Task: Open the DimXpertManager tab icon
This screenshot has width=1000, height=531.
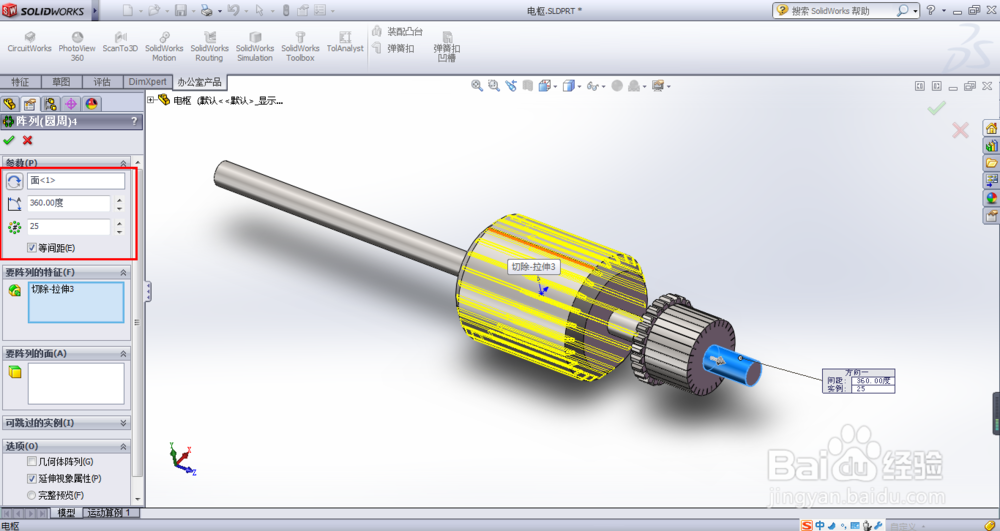Action: point(71,104)
